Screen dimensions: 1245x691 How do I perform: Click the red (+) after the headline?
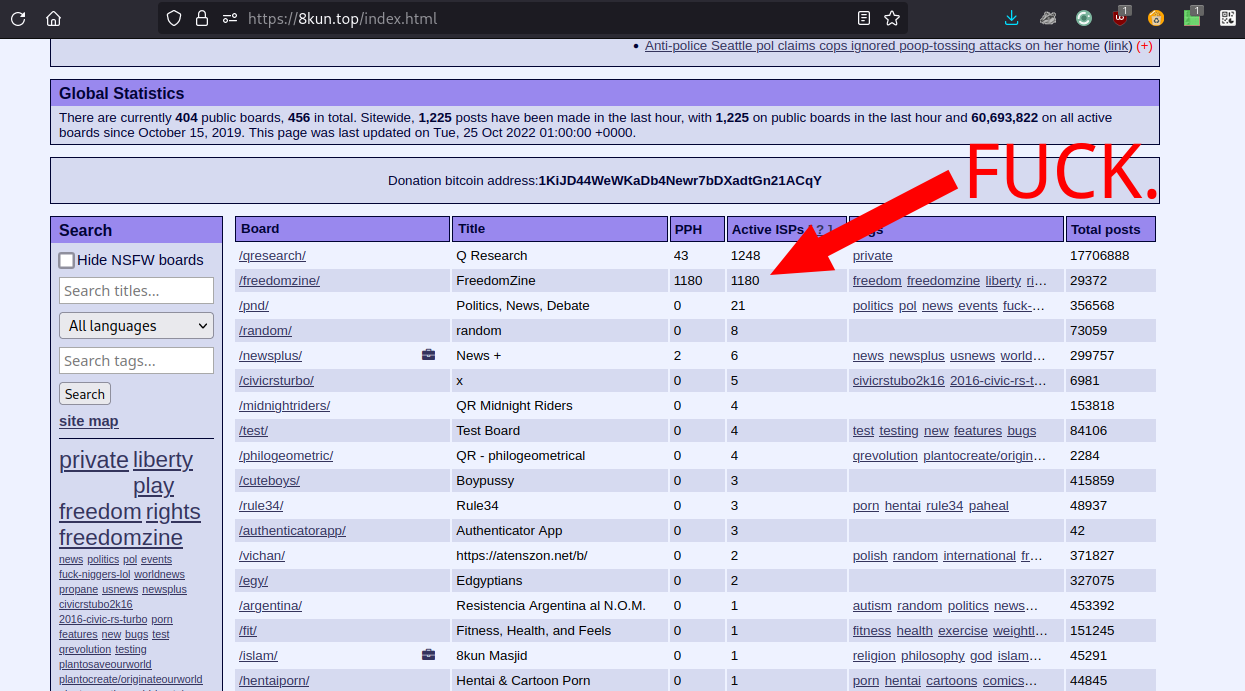click(1144, 46)
